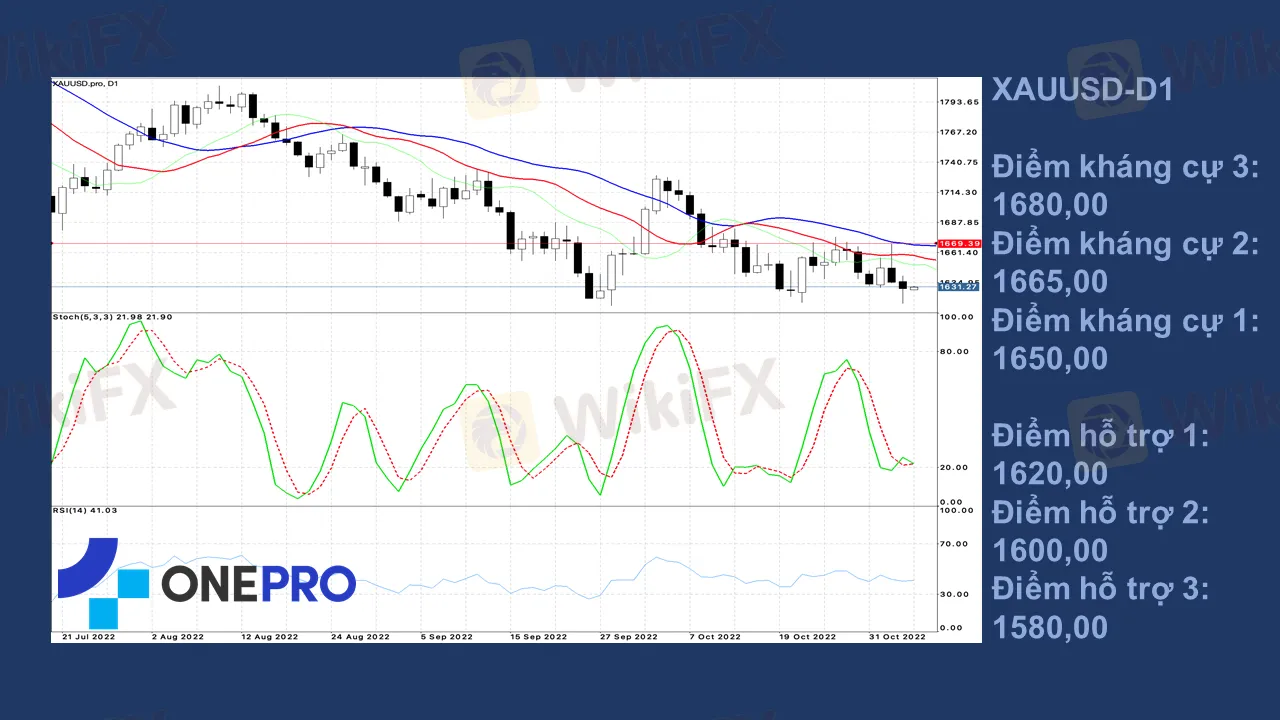Image resolution: width=1280 pixels, height=720 pixels.
Task: Click the red 1669.39 price tag
Action: [957, 244]
